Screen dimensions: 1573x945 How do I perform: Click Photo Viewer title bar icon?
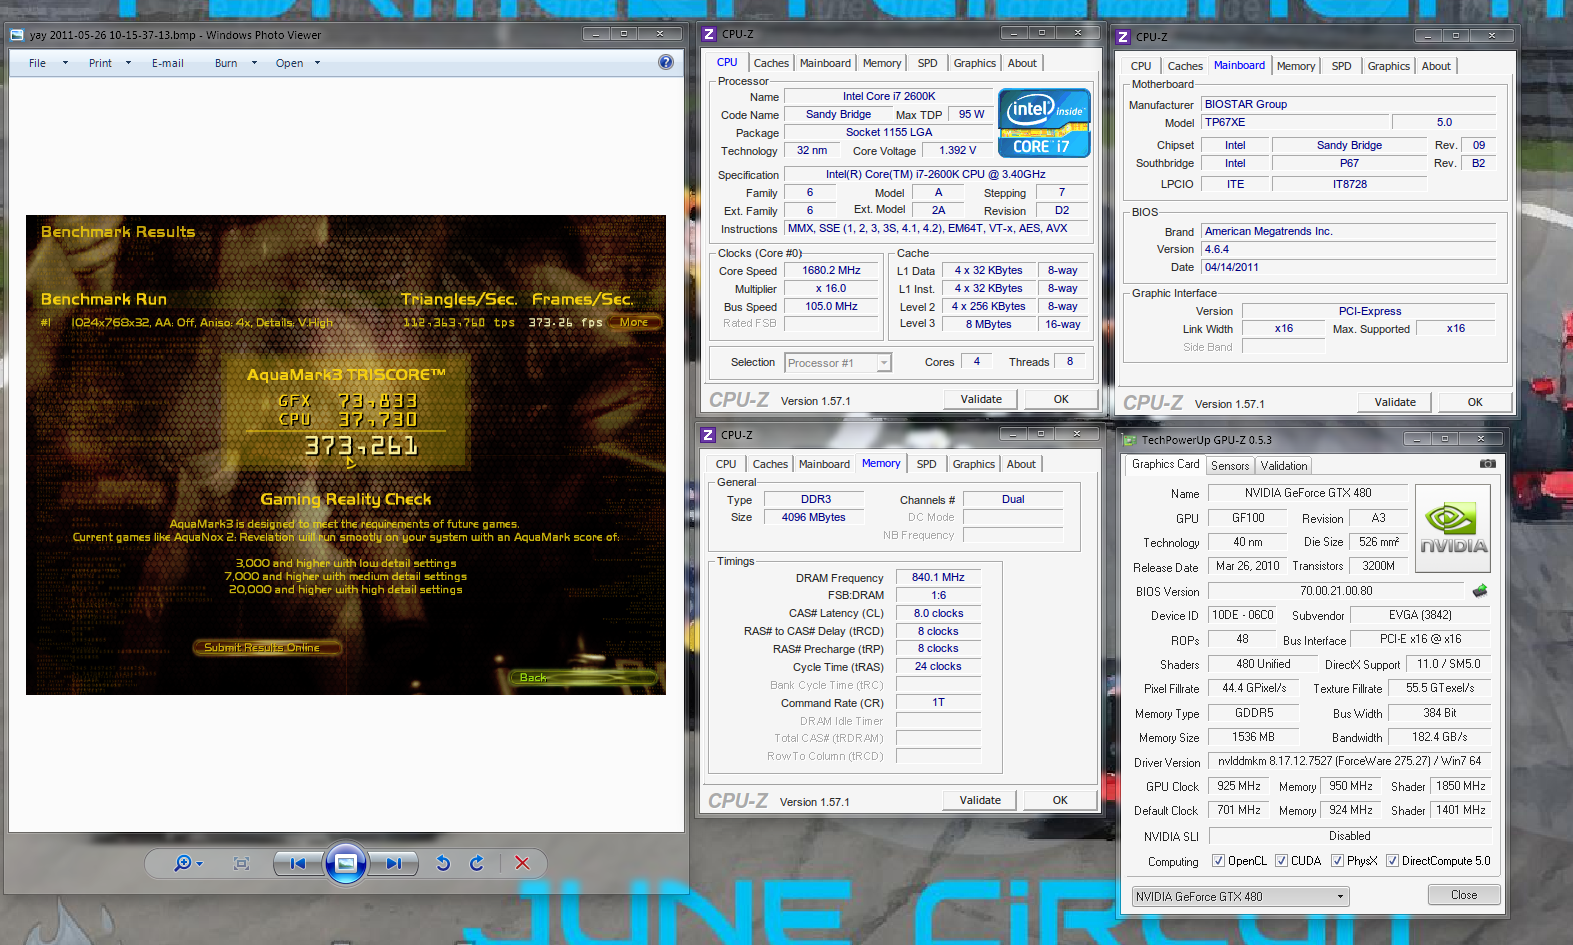pos(17,35)
